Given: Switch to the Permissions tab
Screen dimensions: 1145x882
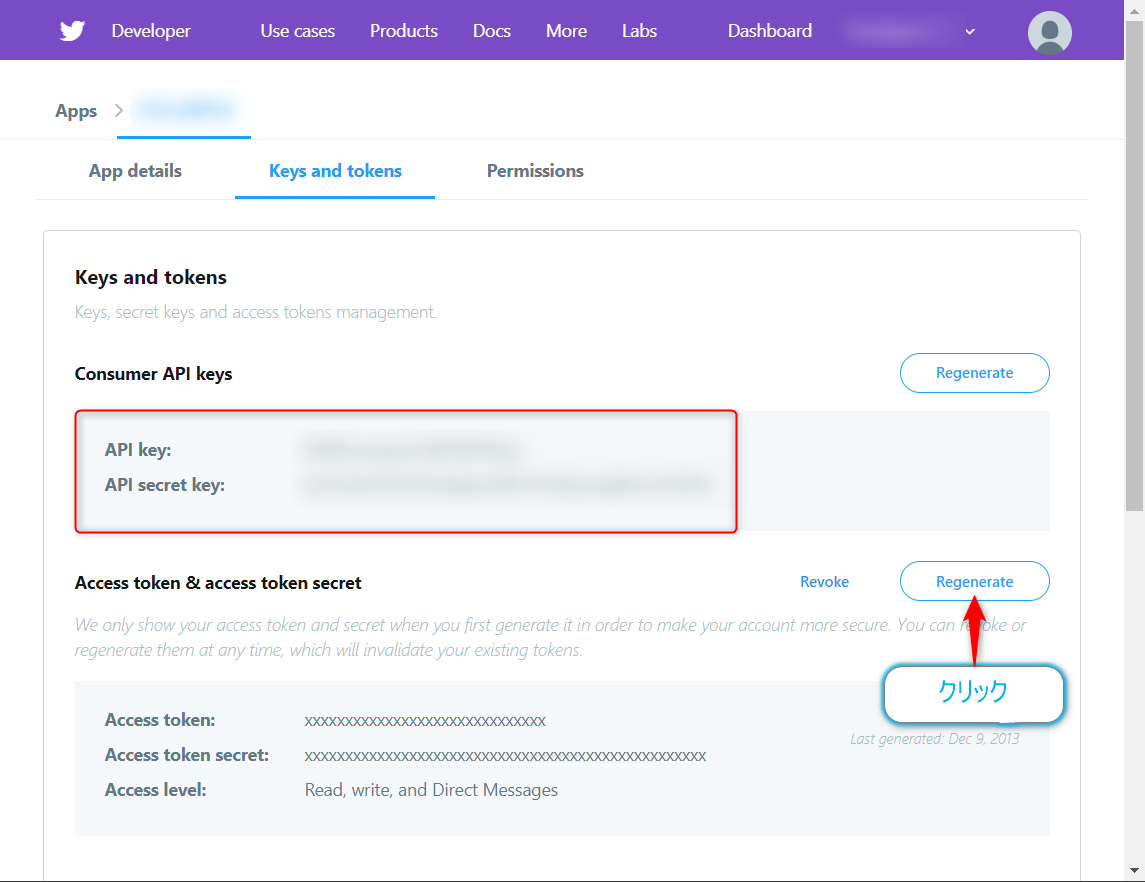Looking at the screenshot, I should click(x=535, y=171).
